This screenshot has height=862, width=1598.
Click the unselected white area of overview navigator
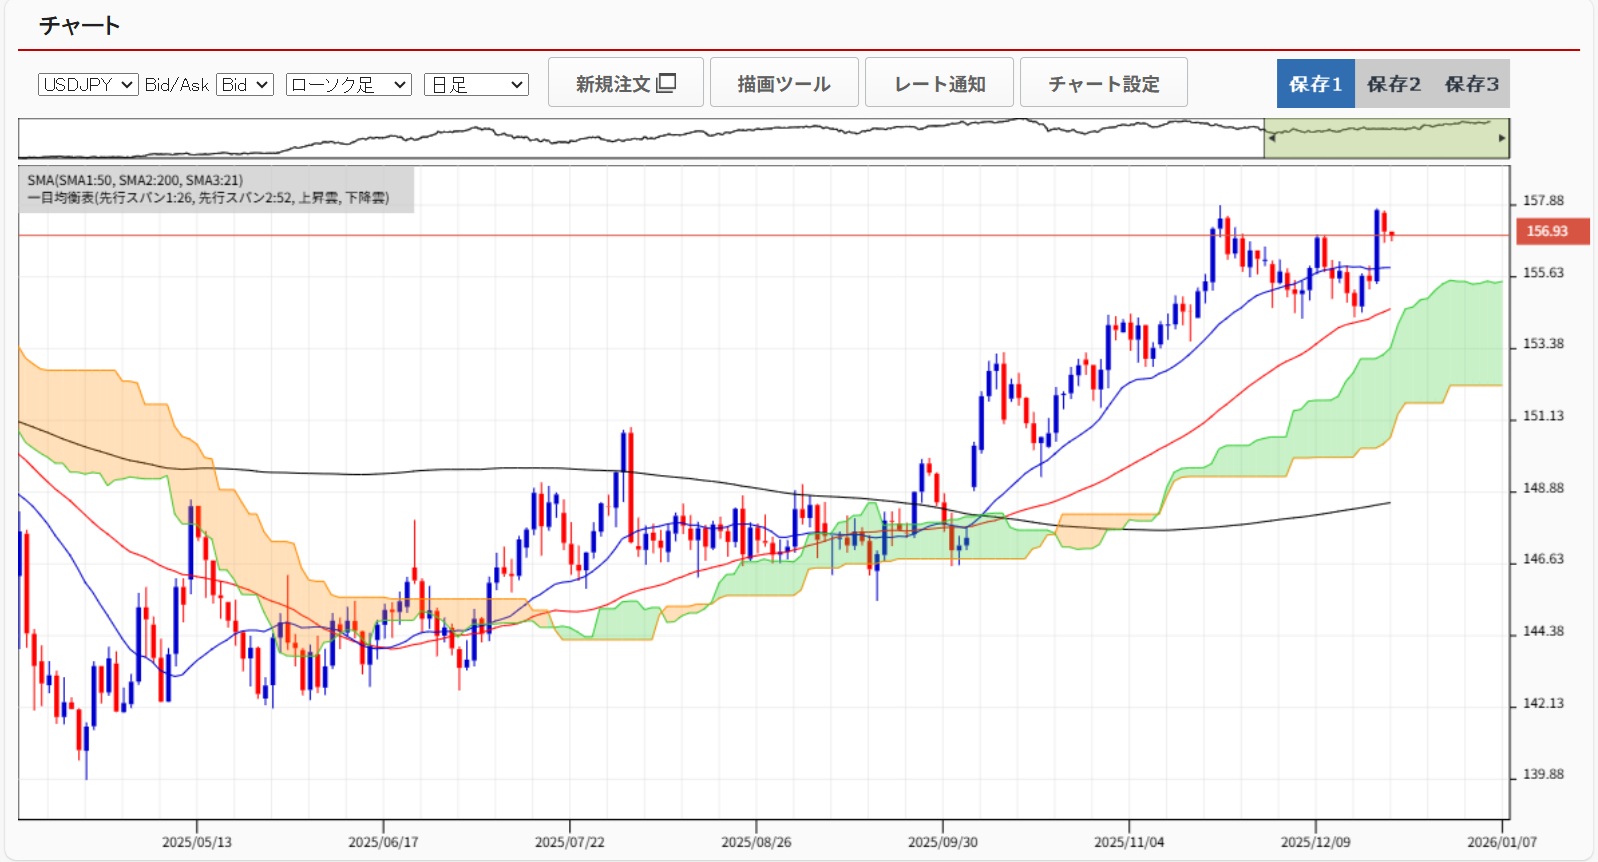(x=640, y=140)
